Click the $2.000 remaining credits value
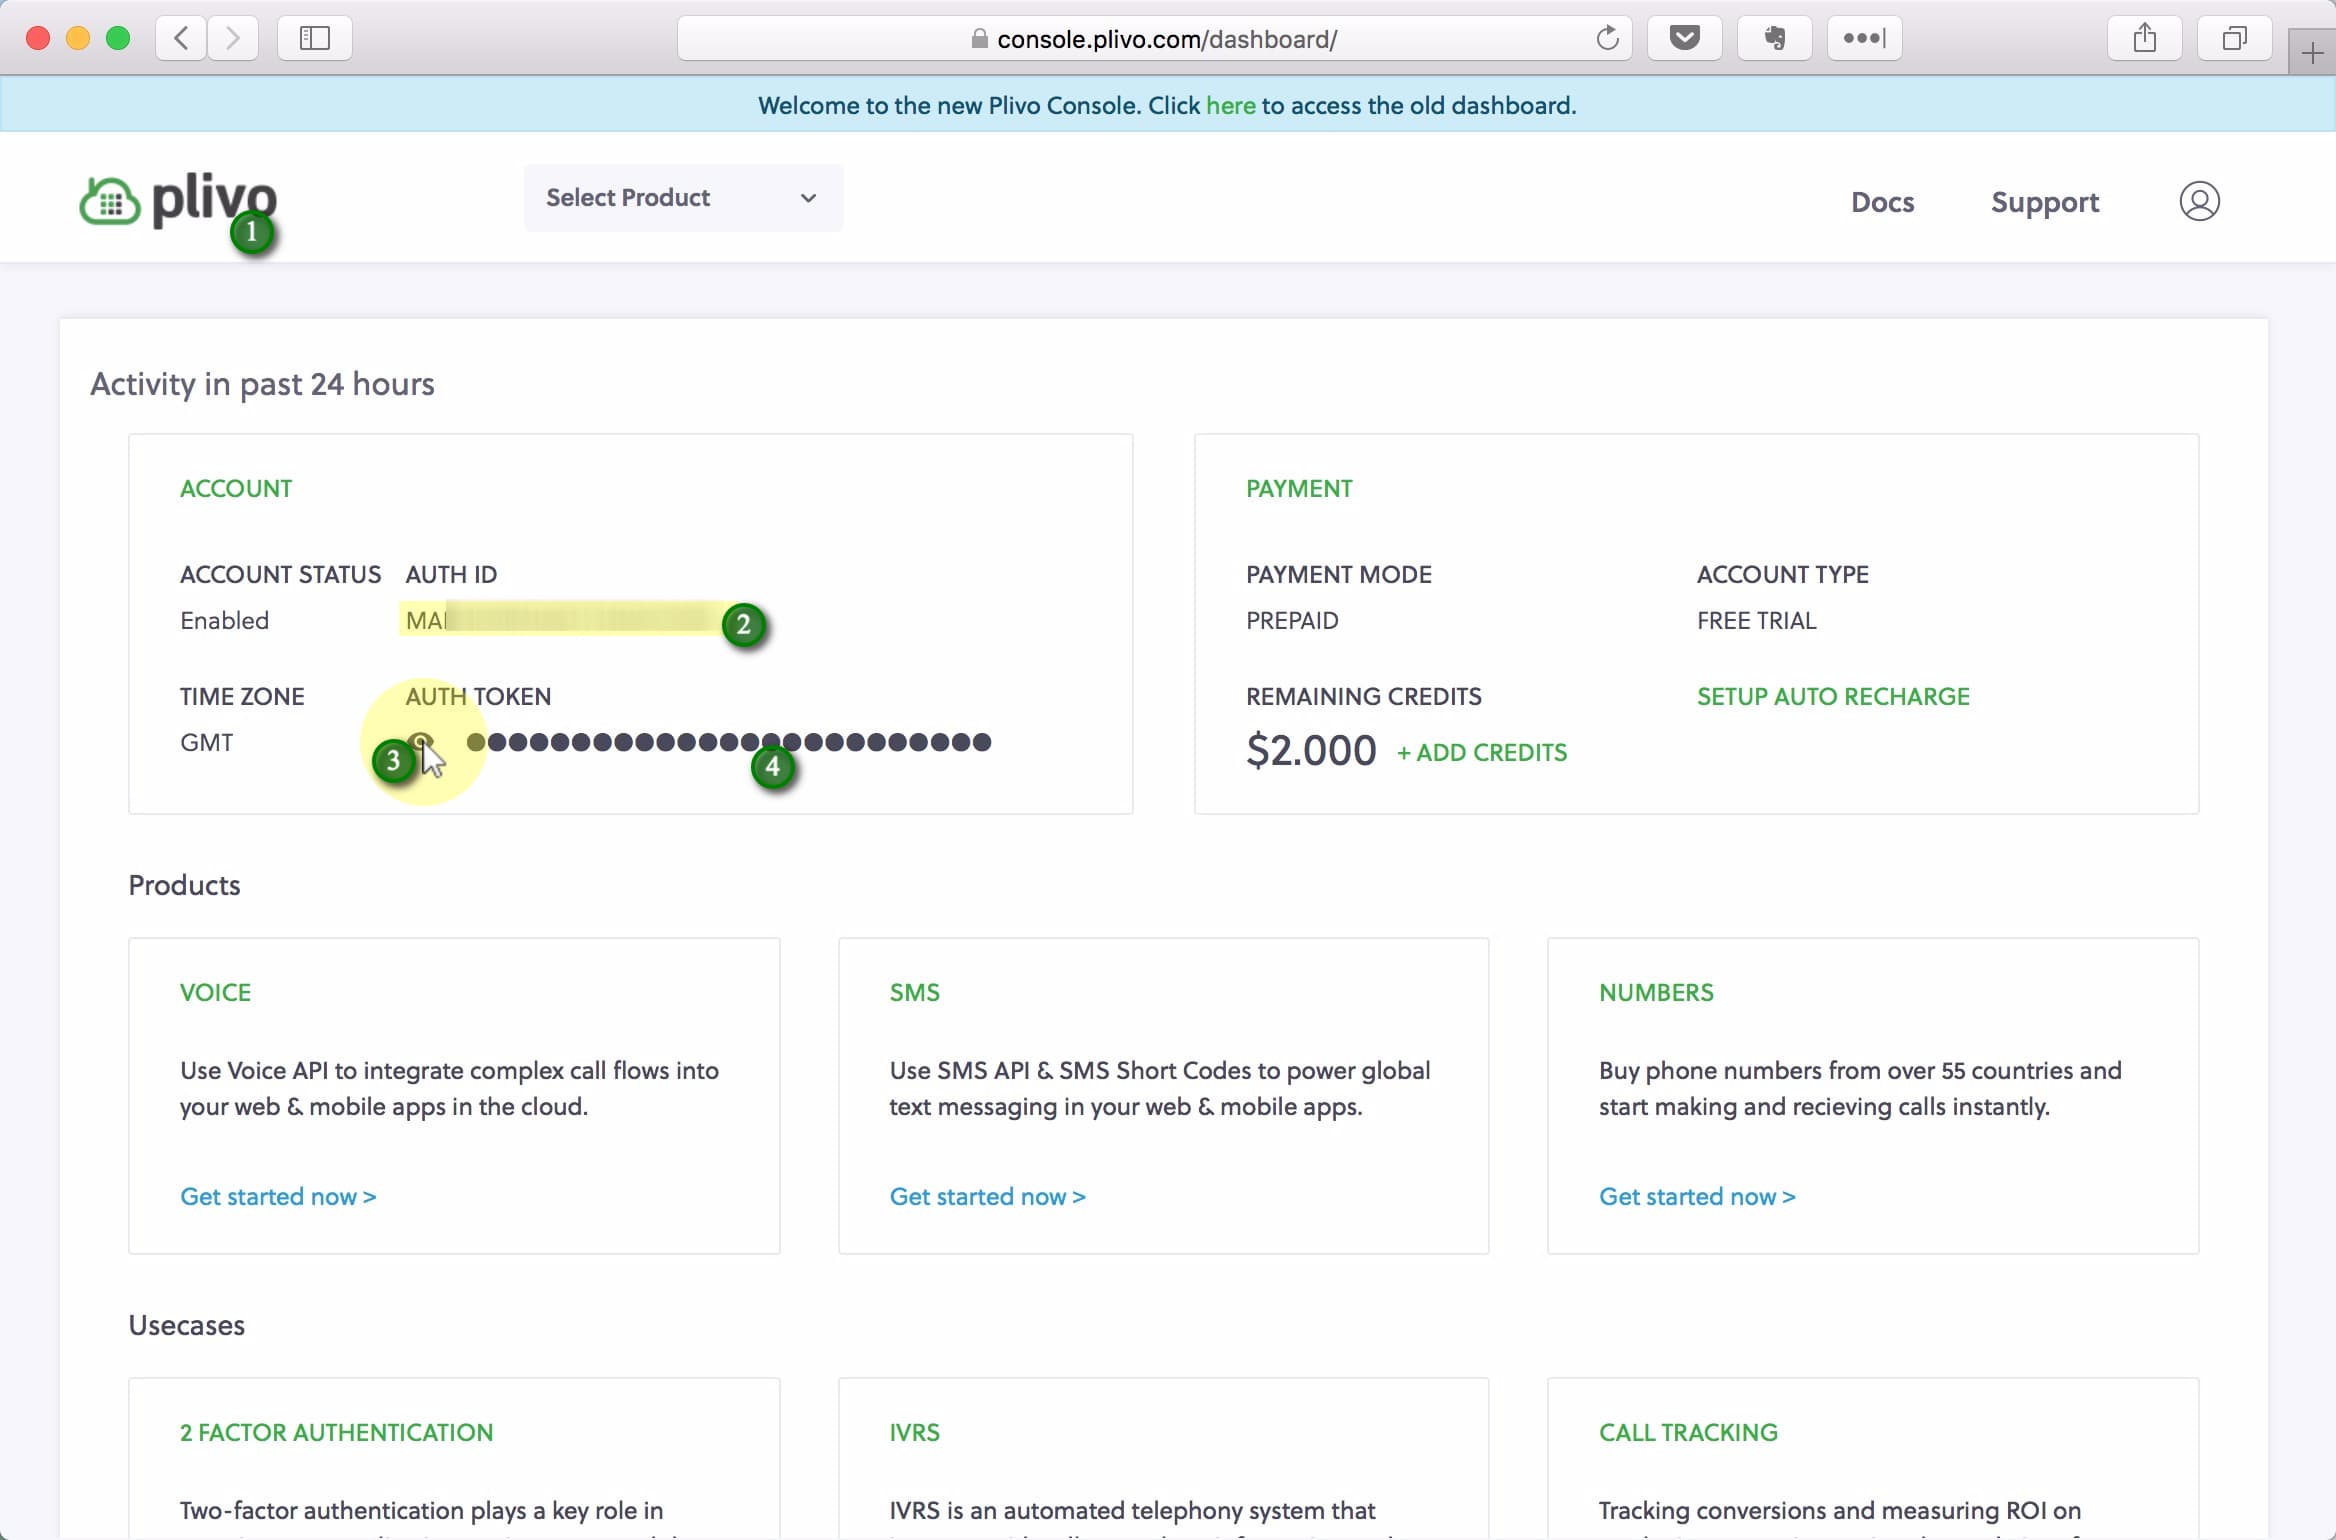2336x1540 pixels. point(1311,750)
